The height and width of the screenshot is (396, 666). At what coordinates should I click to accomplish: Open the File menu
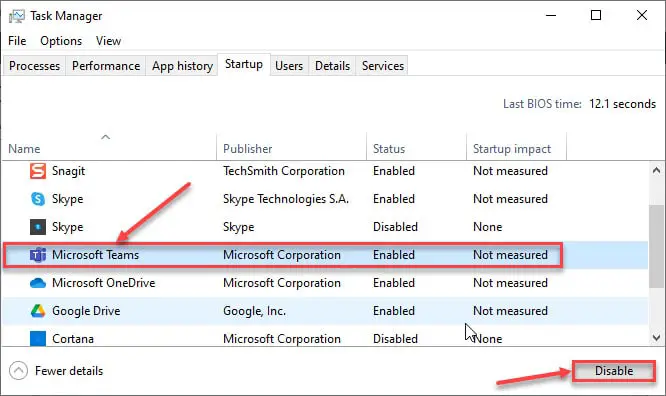(x=17, y=41)
